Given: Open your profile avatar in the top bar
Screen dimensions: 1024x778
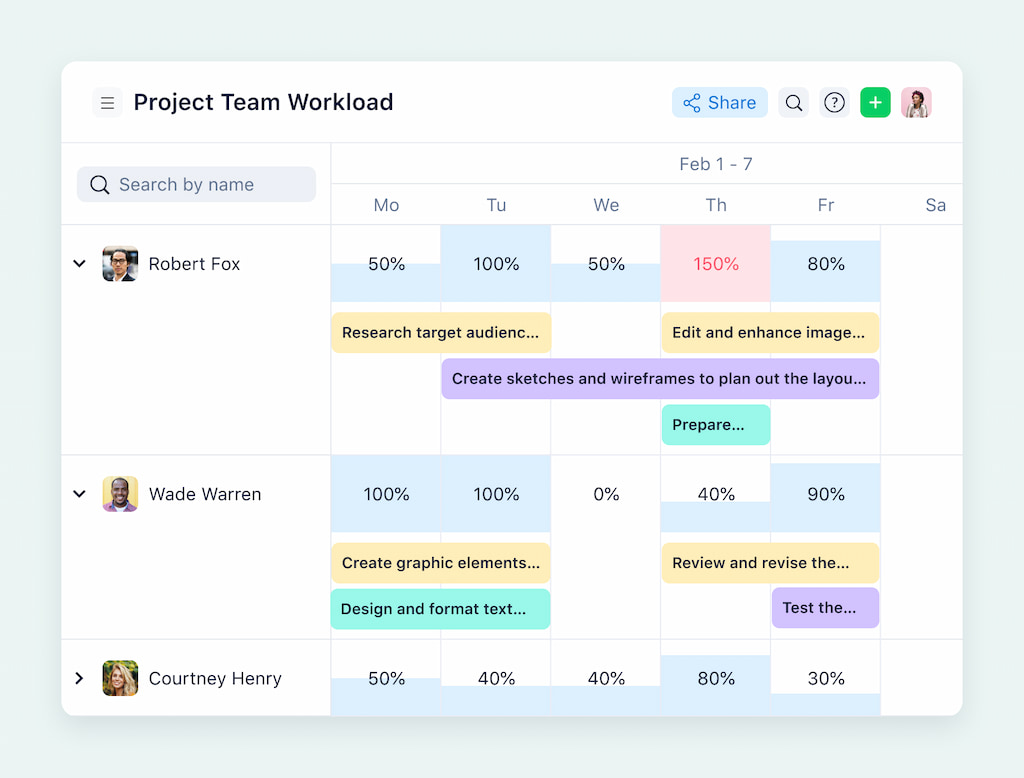Looking at the screenshot, I should pyautogui.click(x=916, y=102).
